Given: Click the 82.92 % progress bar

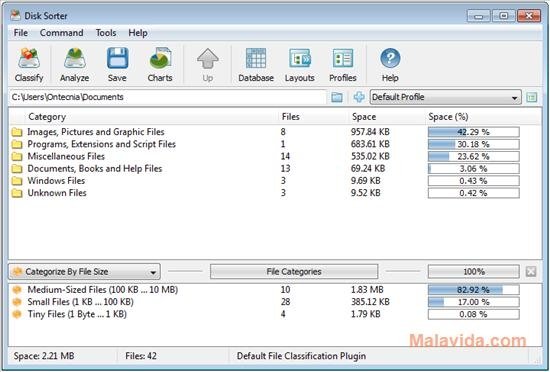Looking at the screenshot, I should [x=474, y=290].
